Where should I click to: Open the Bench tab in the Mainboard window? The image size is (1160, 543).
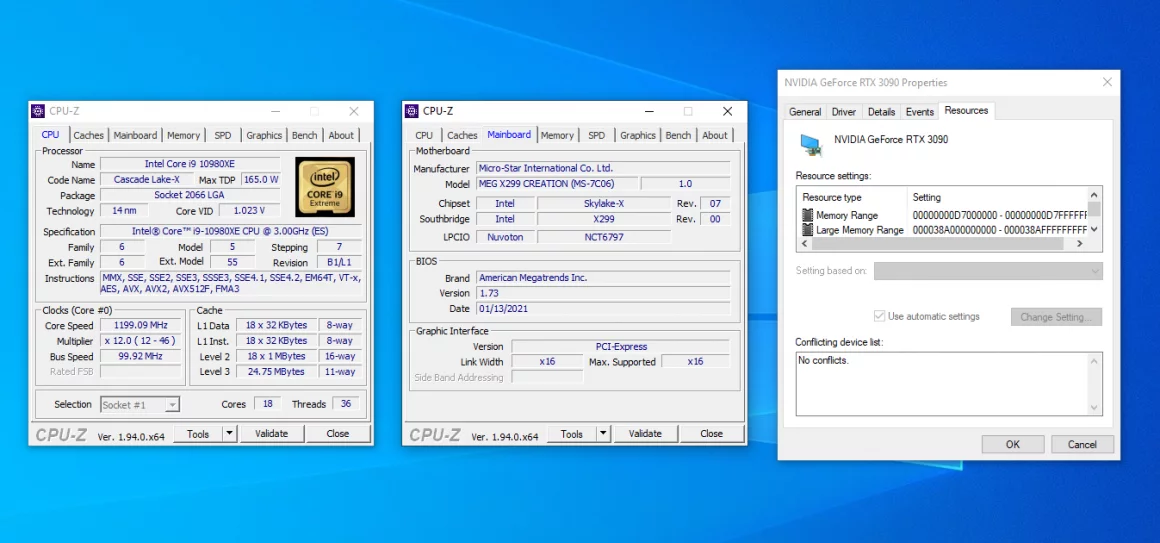click(x=678, y=135)
